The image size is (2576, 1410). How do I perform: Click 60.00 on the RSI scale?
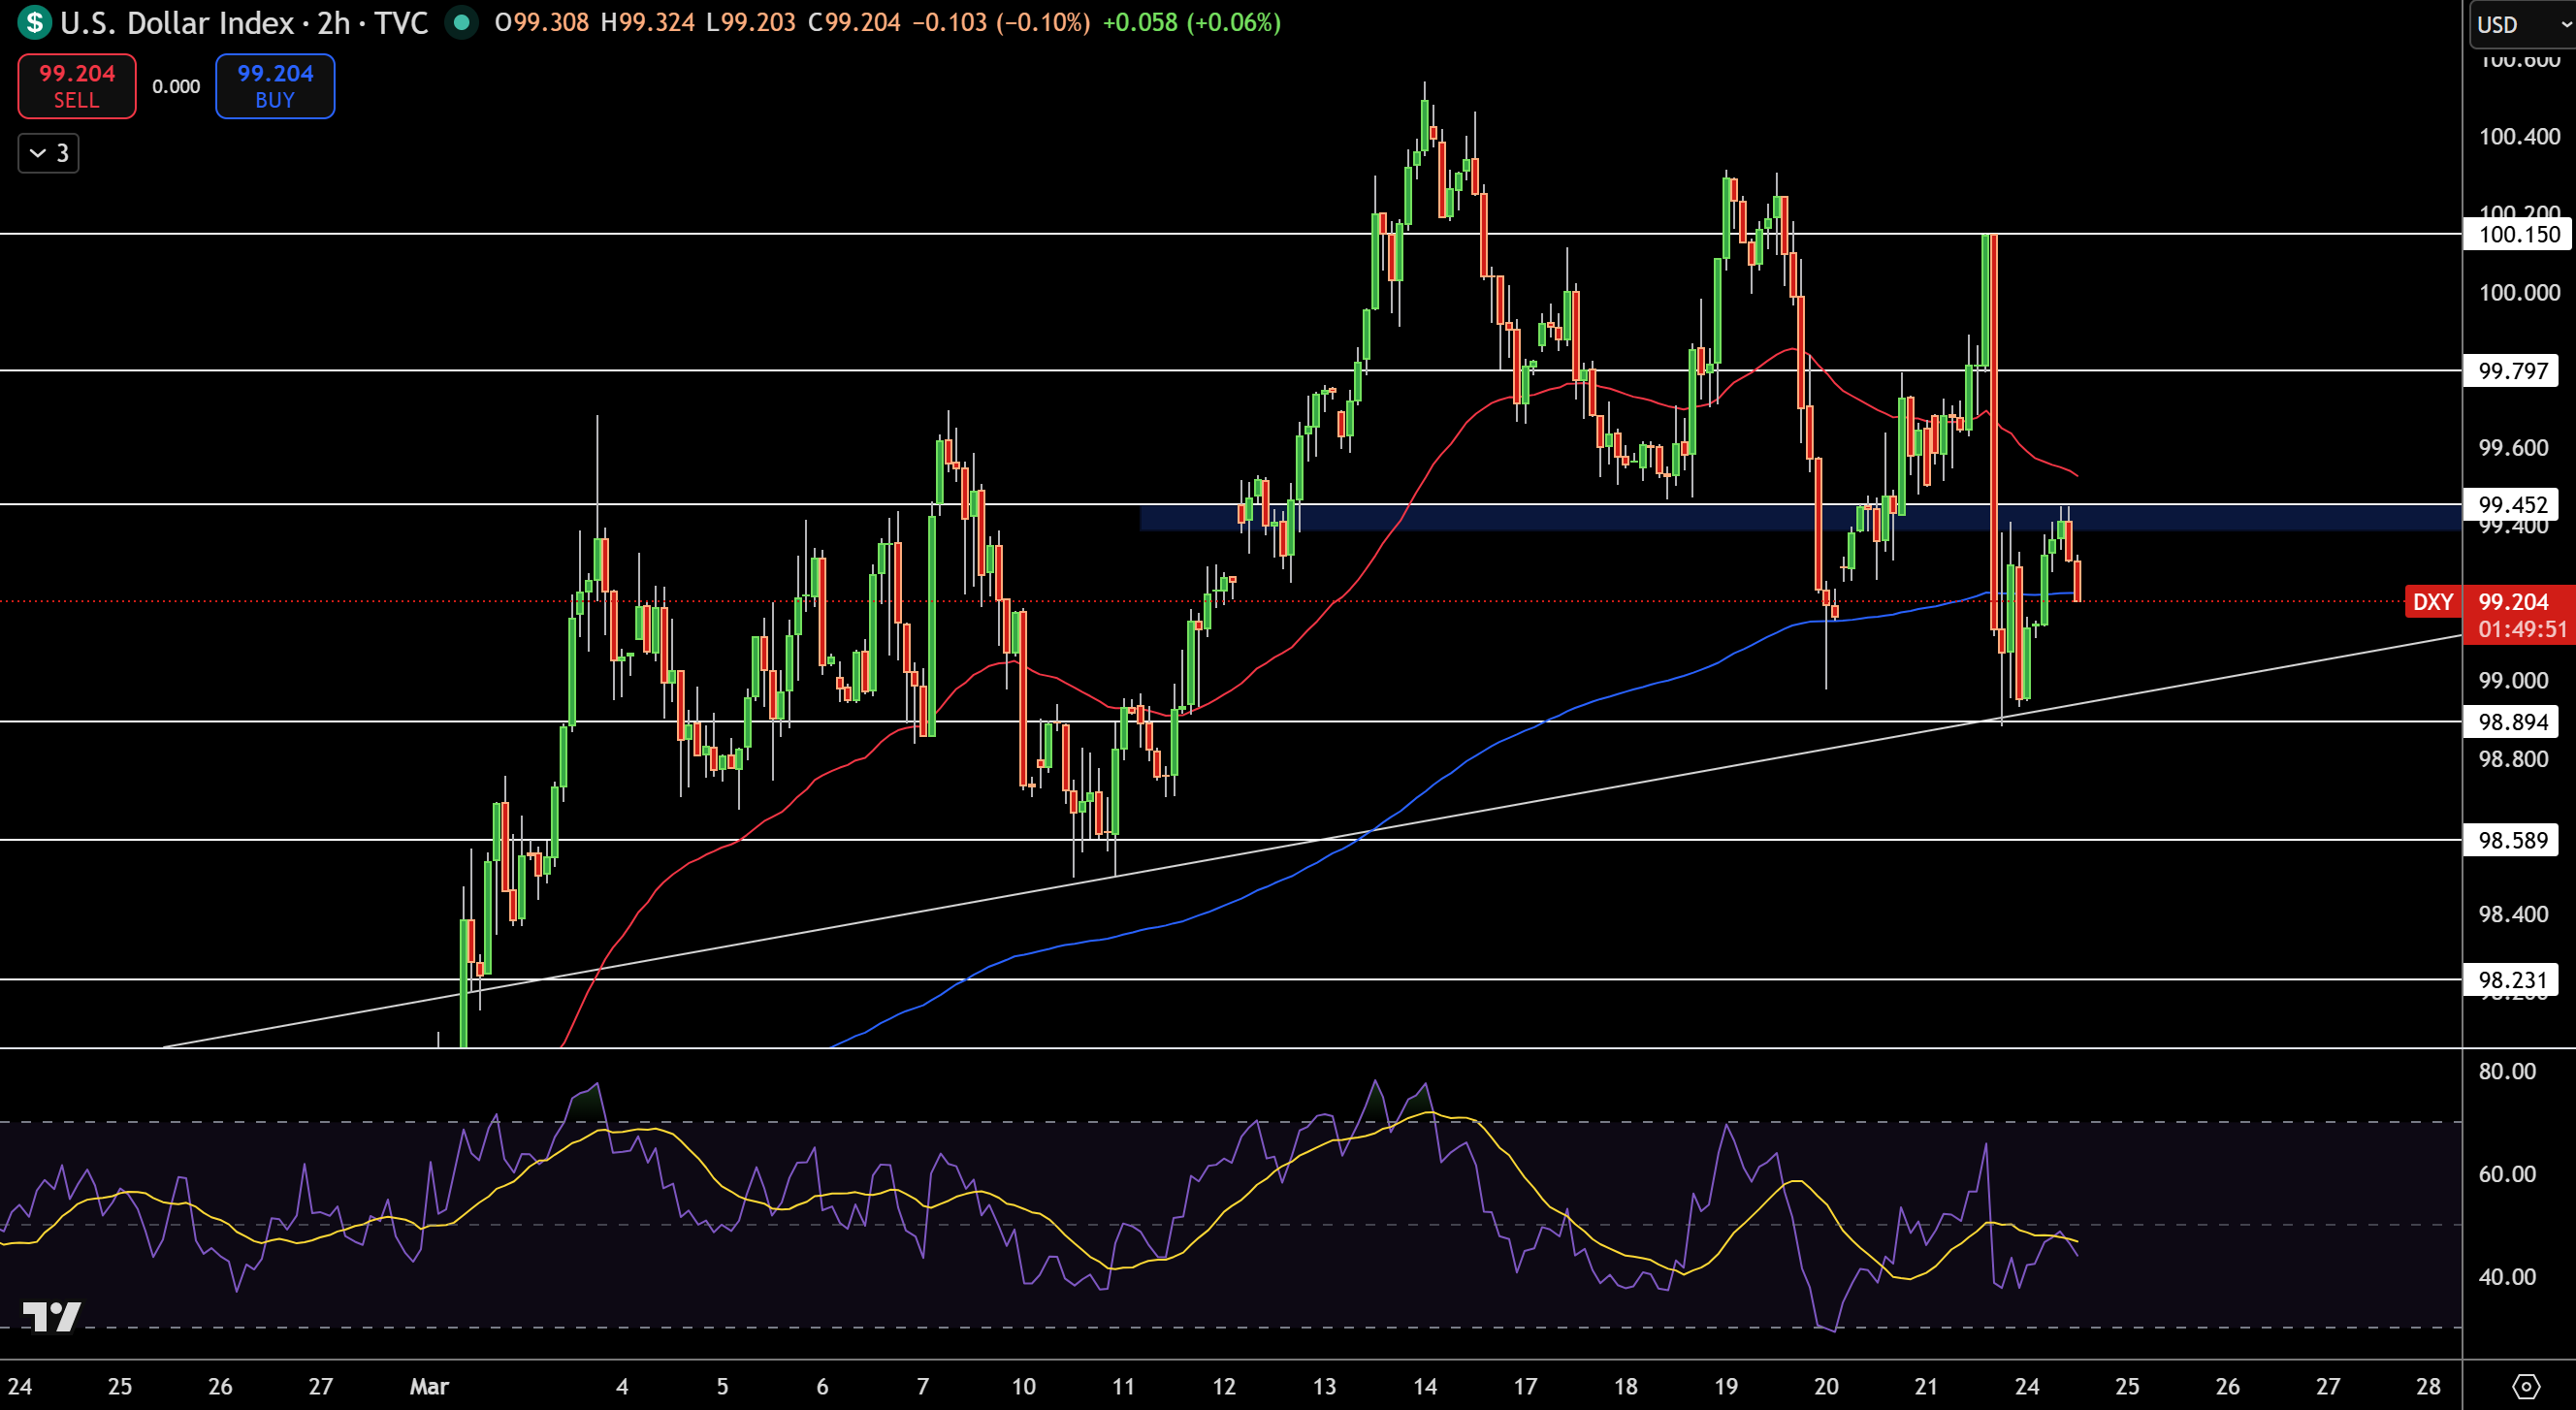tap(2507, 1174)
